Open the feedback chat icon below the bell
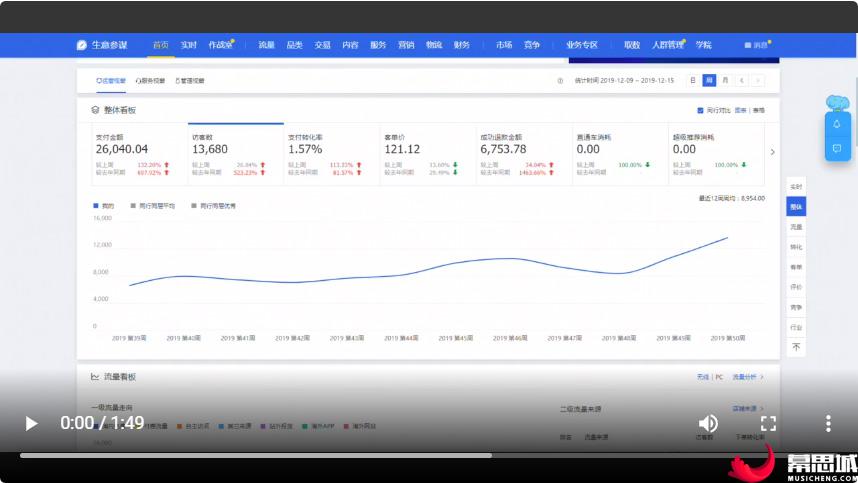The height and width of the screenshot is (483, 858). (x=837, y=148)
